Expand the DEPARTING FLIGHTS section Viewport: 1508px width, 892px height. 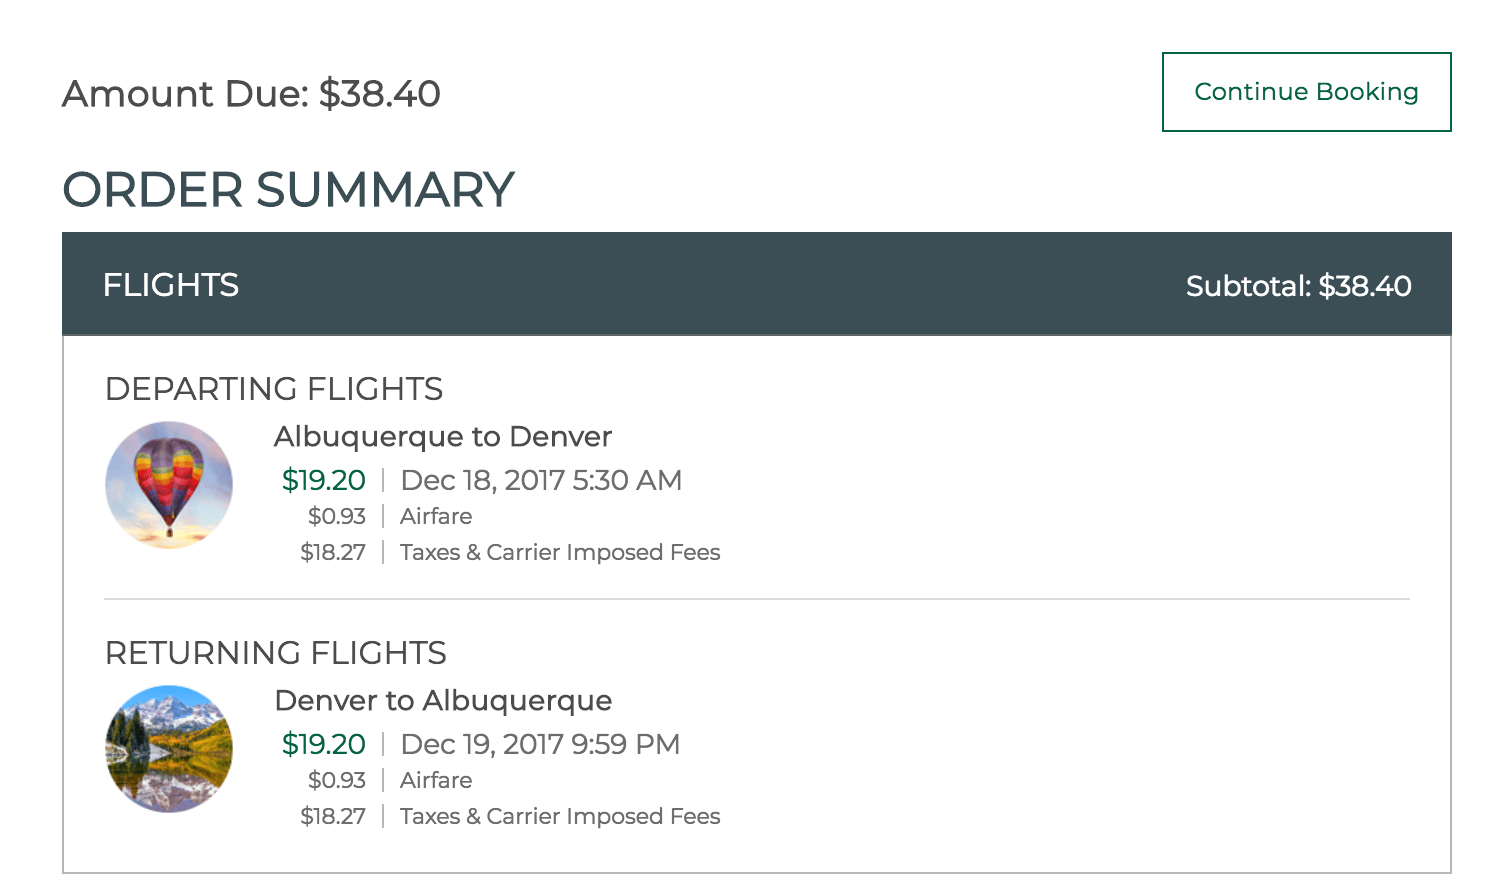pyautogui.click(x=273, y=389)
